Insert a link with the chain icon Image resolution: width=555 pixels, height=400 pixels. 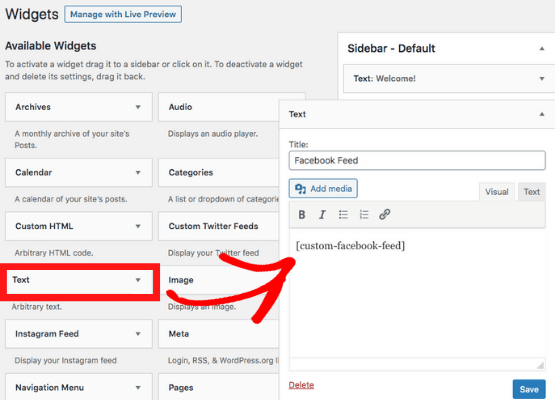tap(385, 215)
